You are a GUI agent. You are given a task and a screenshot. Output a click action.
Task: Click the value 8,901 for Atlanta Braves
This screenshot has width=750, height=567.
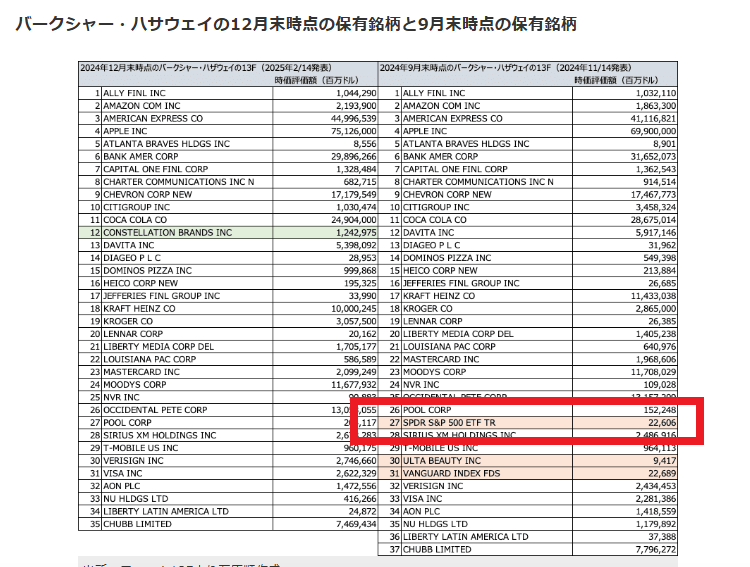[664, 144]
